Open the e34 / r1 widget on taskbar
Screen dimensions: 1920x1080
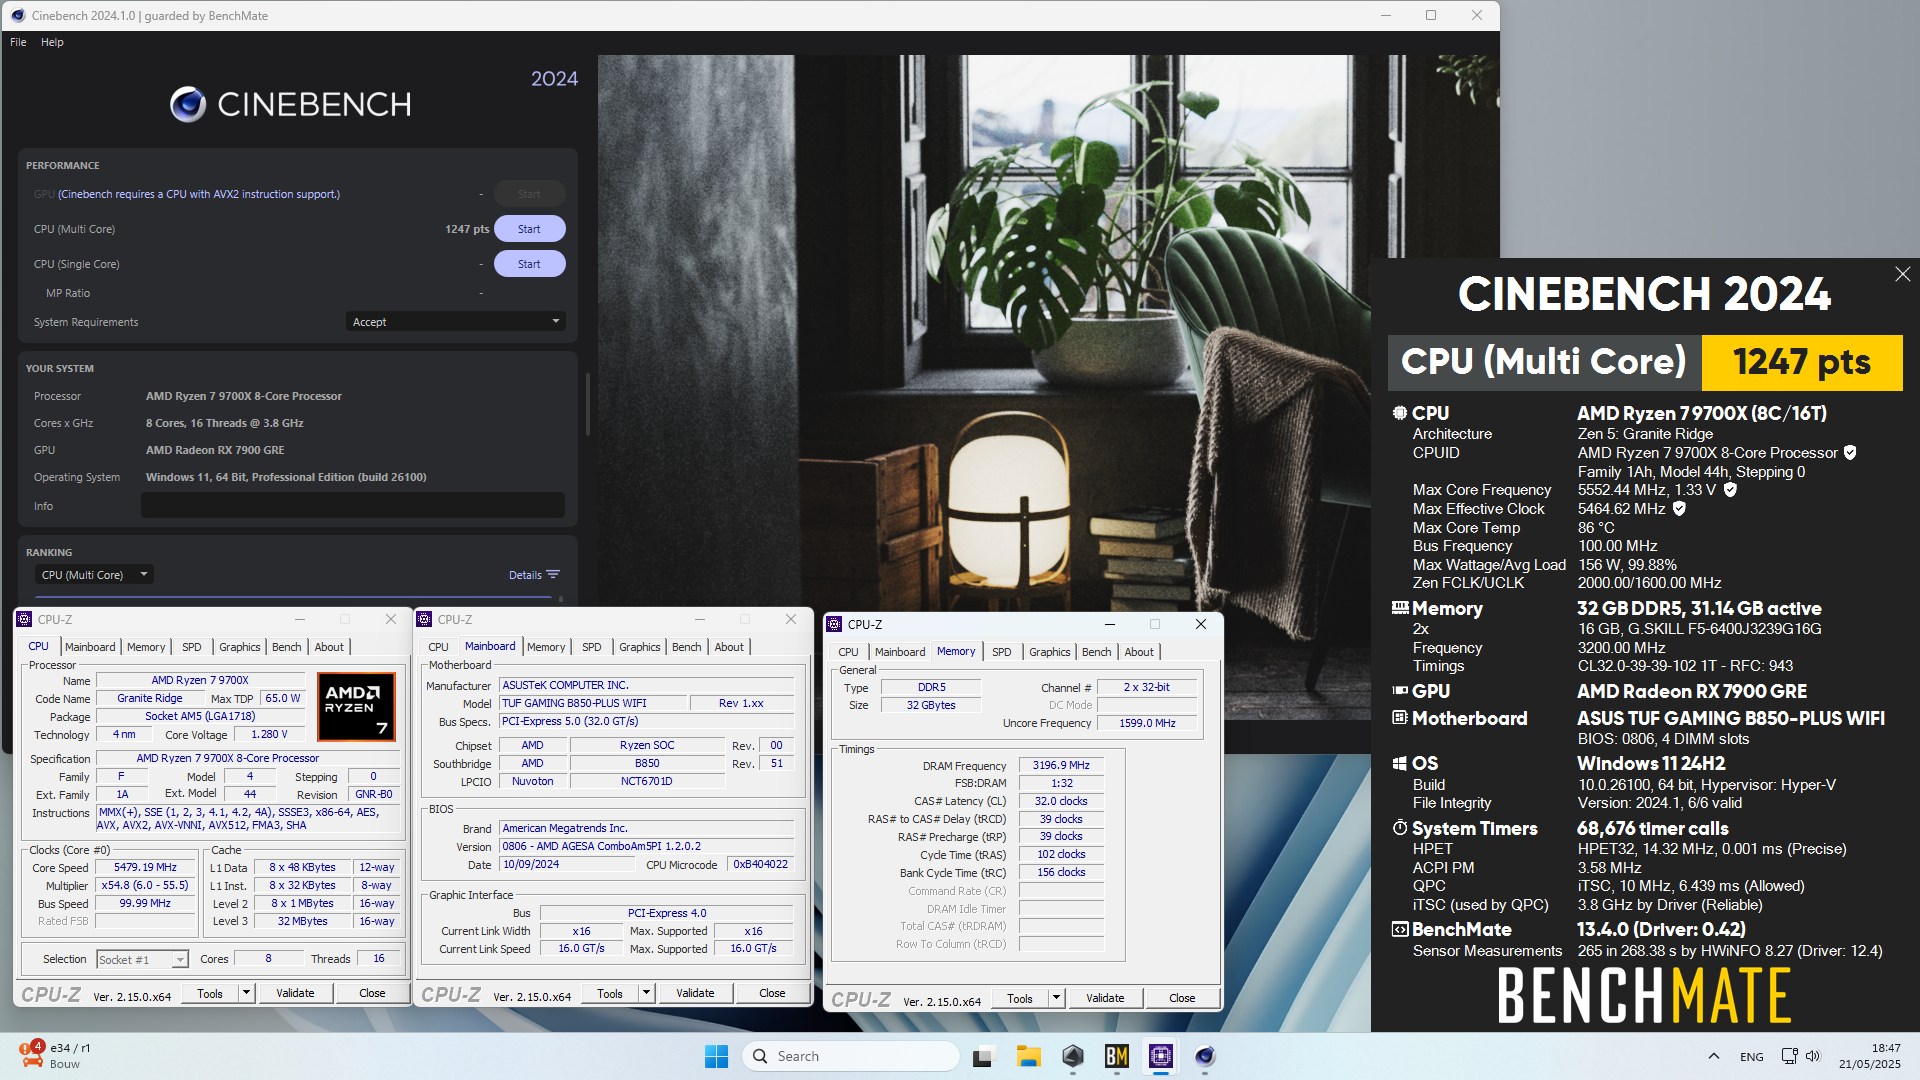pyautogui.click(x=56, y=1056)
